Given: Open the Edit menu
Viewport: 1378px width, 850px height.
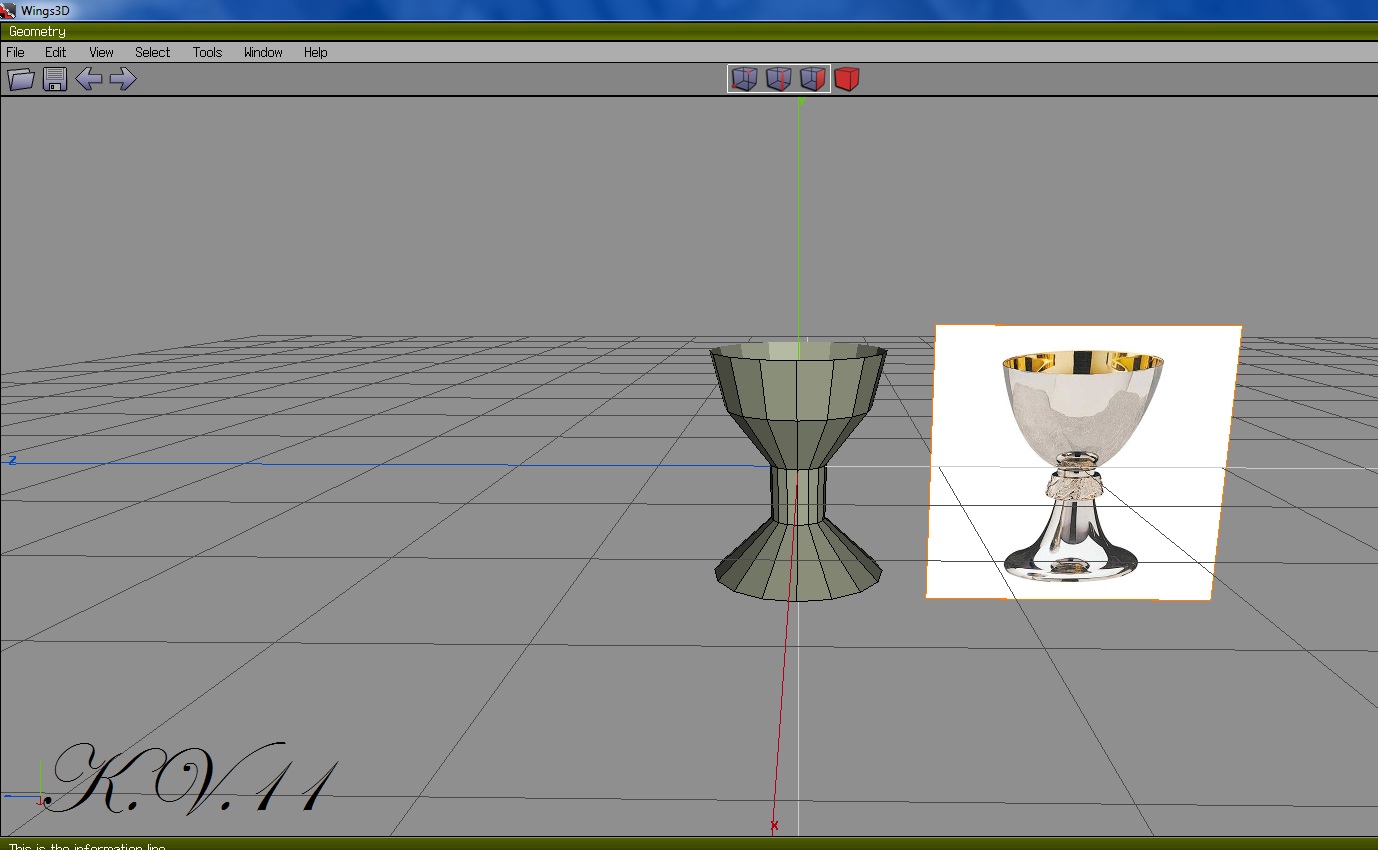Looking at the screenshot, I should [x=55, y=52].
